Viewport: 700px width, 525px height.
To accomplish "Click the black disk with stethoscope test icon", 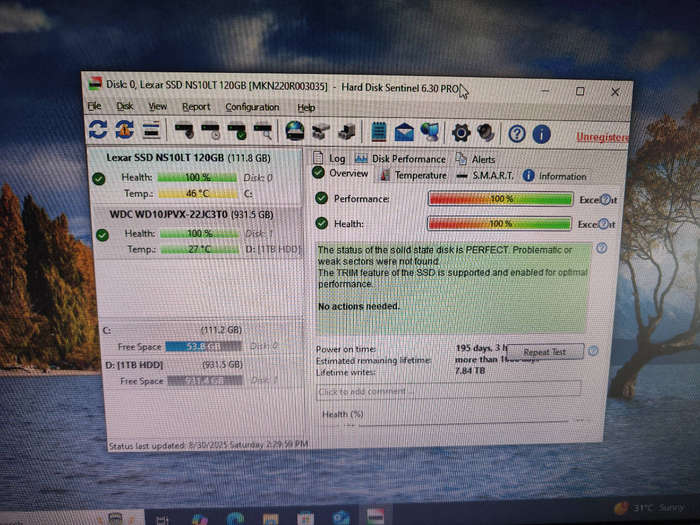I will [184, 131].
